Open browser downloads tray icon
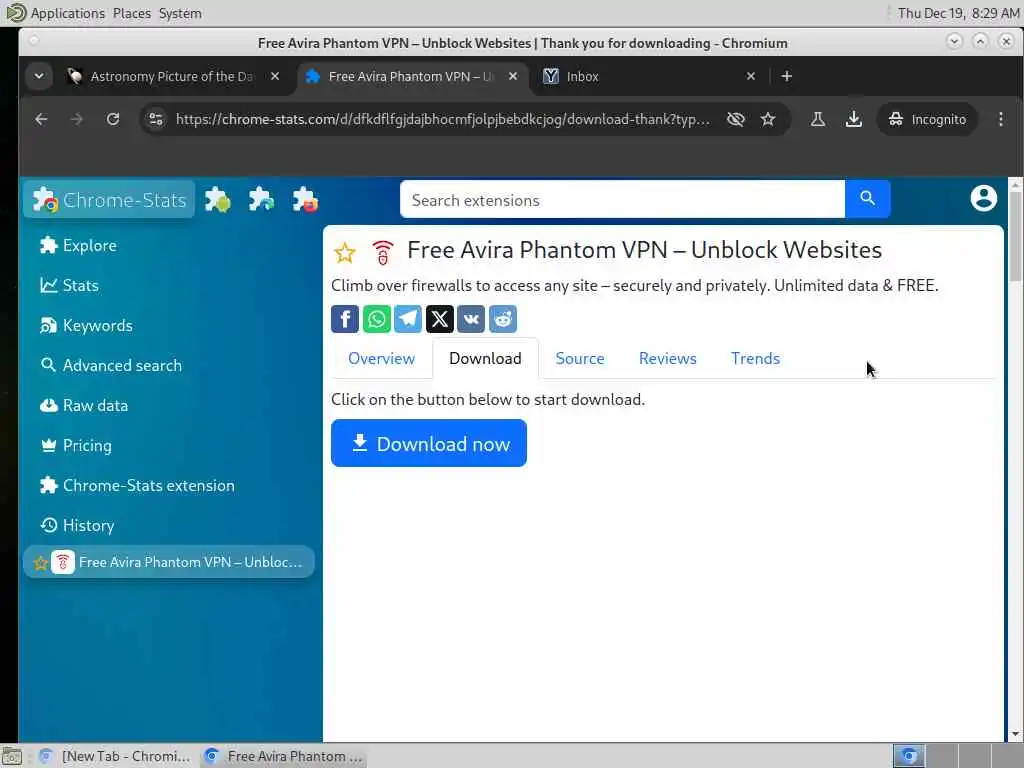 (854, 119)
